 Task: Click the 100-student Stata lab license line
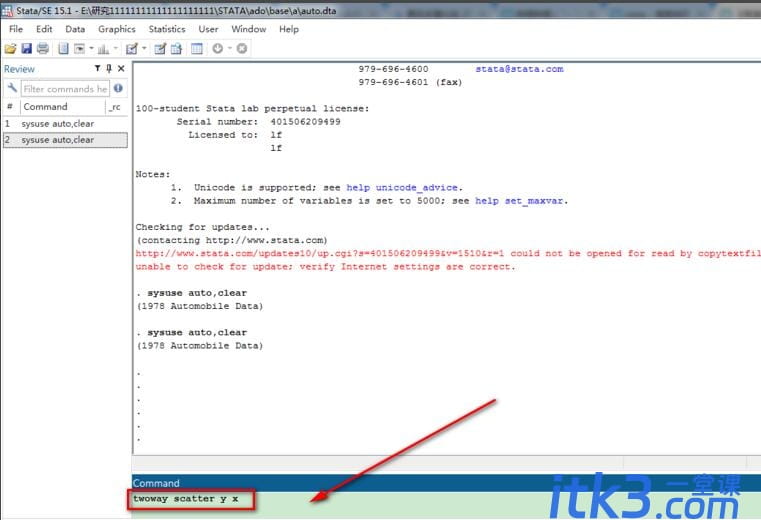pyautogui.click(x=252, y=108)
